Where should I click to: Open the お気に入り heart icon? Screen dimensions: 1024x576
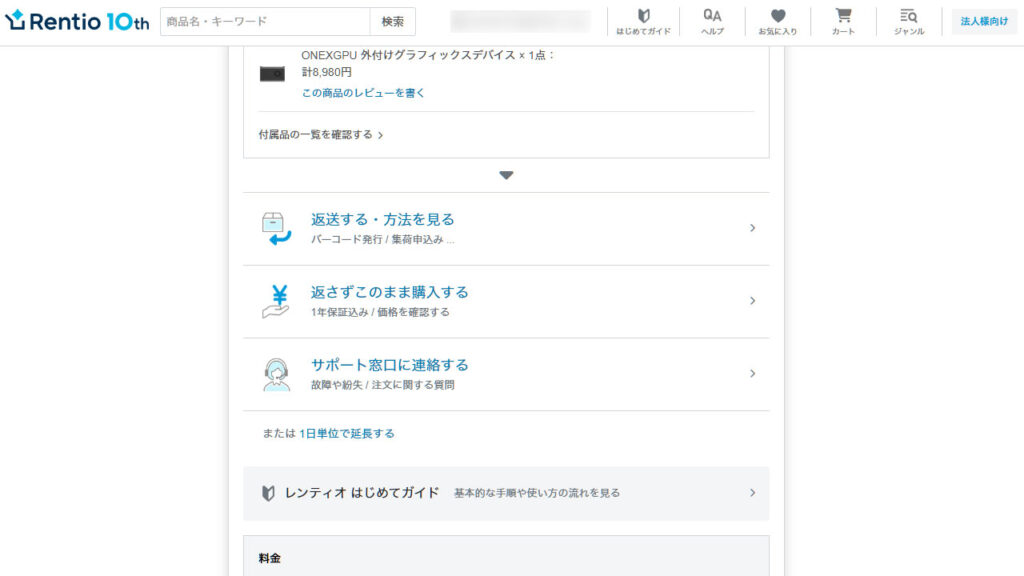tap(777, 22)
